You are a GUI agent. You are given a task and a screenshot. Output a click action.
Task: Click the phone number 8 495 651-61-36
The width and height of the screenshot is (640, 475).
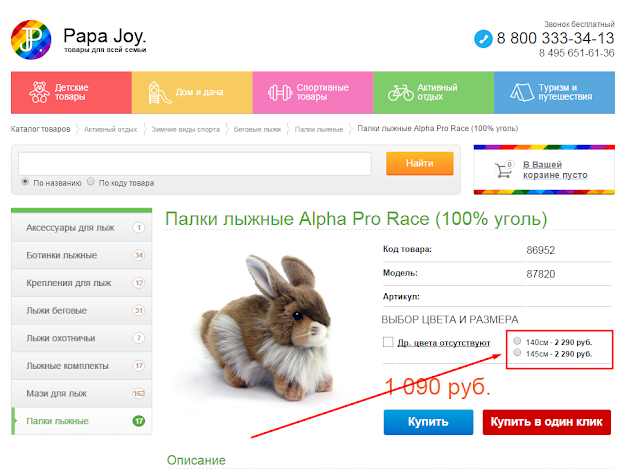pyautogui.click(x=576, y=53)
